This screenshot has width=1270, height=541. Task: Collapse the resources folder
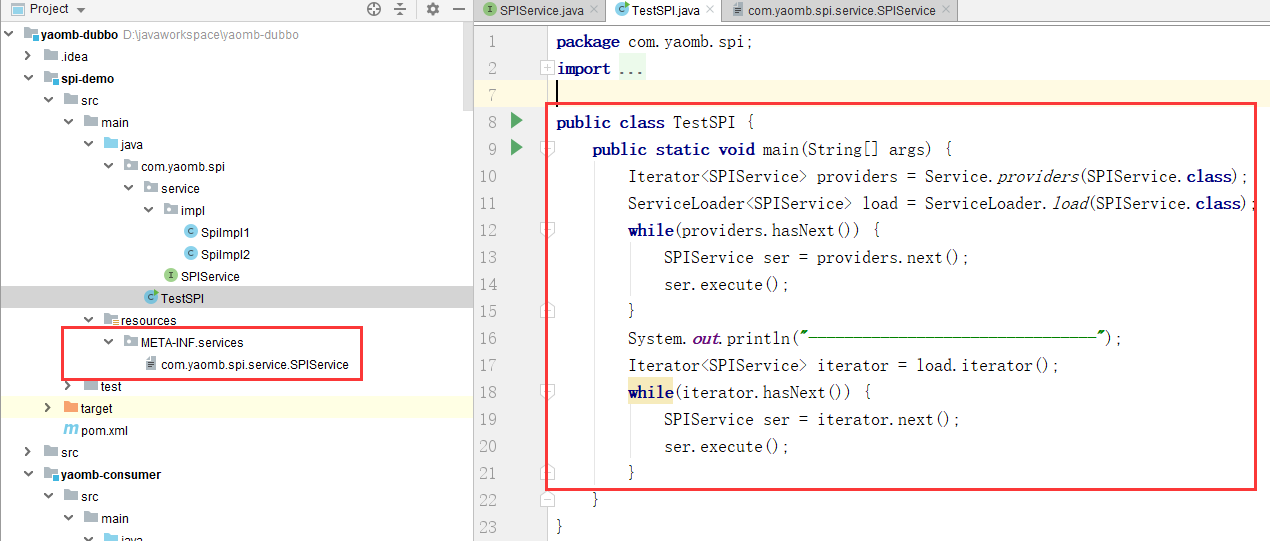[90, 320]
